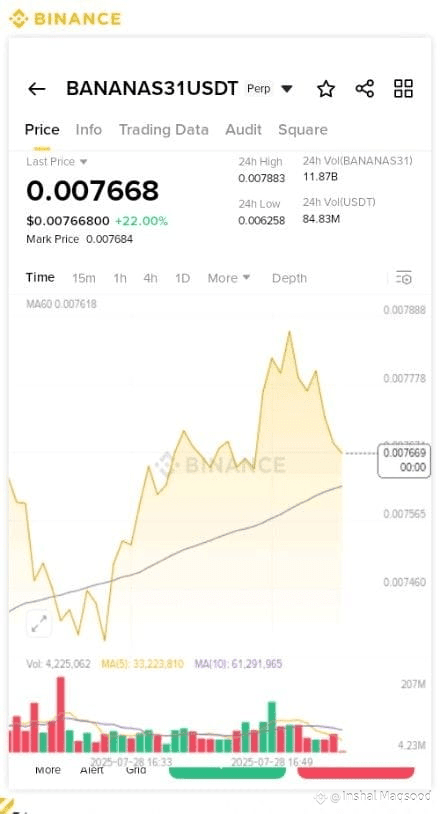Expand the Perp contract selector arrow
The image size is (440, 814).
286,89
